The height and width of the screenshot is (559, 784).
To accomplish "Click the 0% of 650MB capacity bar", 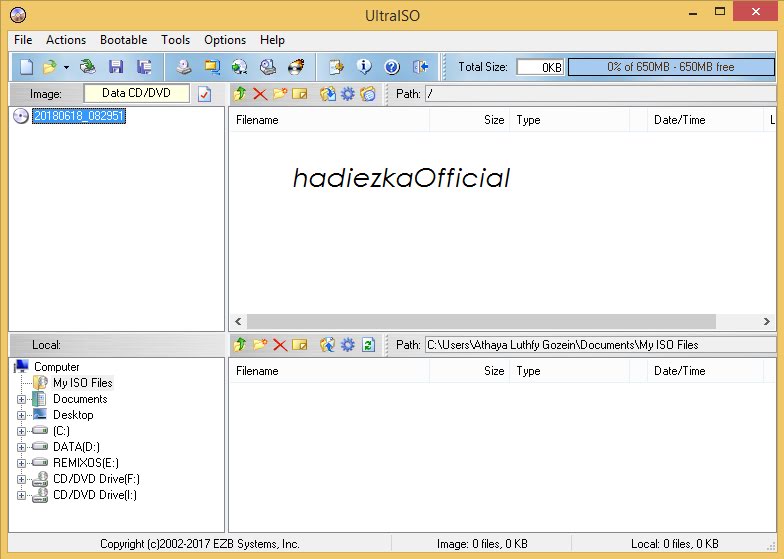I will tap(671, 67).
